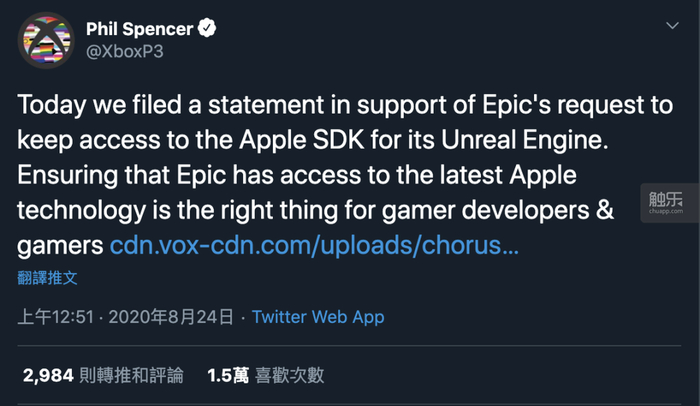Open the 喜歡次數 likes list label

[x=289, y=375]
